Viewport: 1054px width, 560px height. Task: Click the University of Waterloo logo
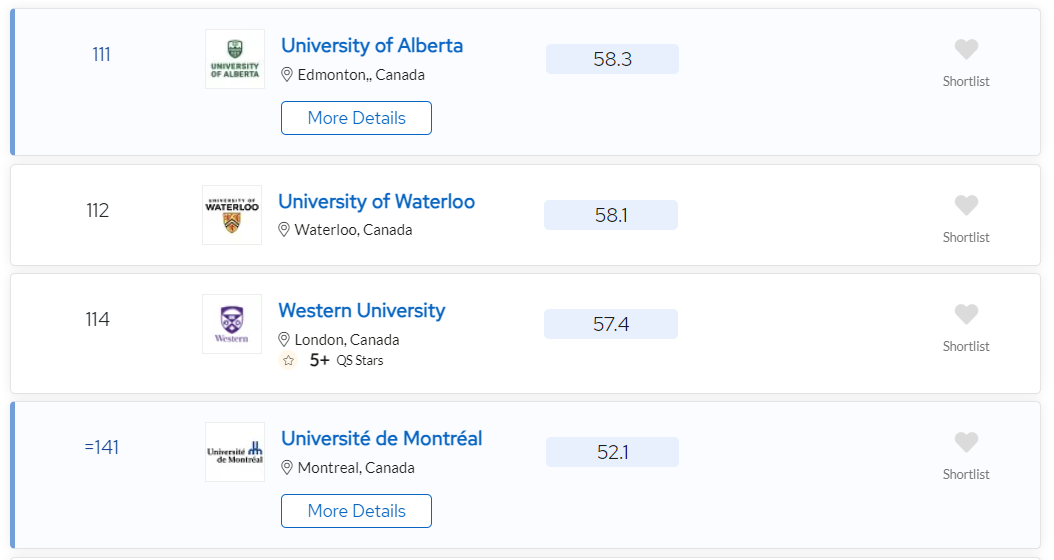point(232,215)
